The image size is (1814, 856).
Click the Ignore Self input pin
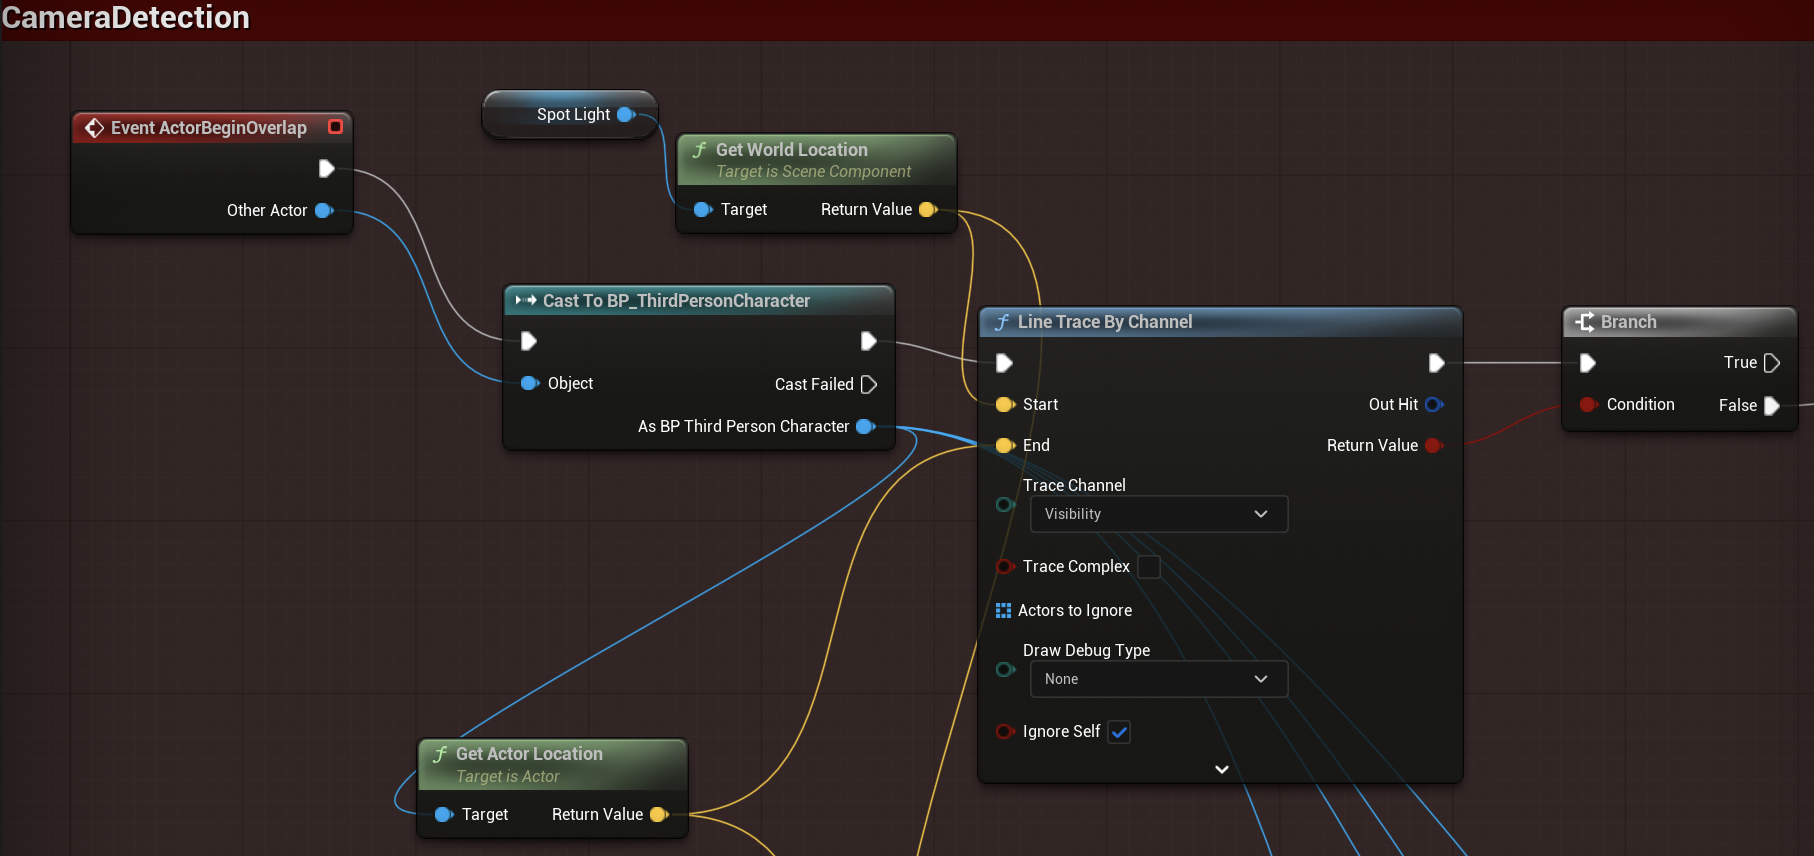point(1005,731)
